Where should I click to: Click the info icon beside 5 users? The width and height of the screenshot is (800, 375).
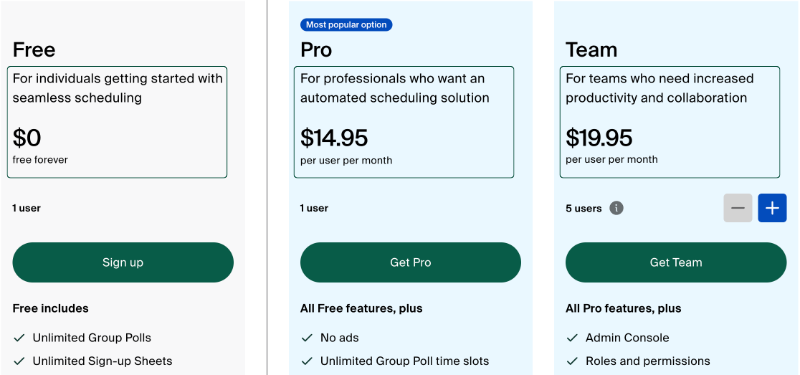coord(616,208)
